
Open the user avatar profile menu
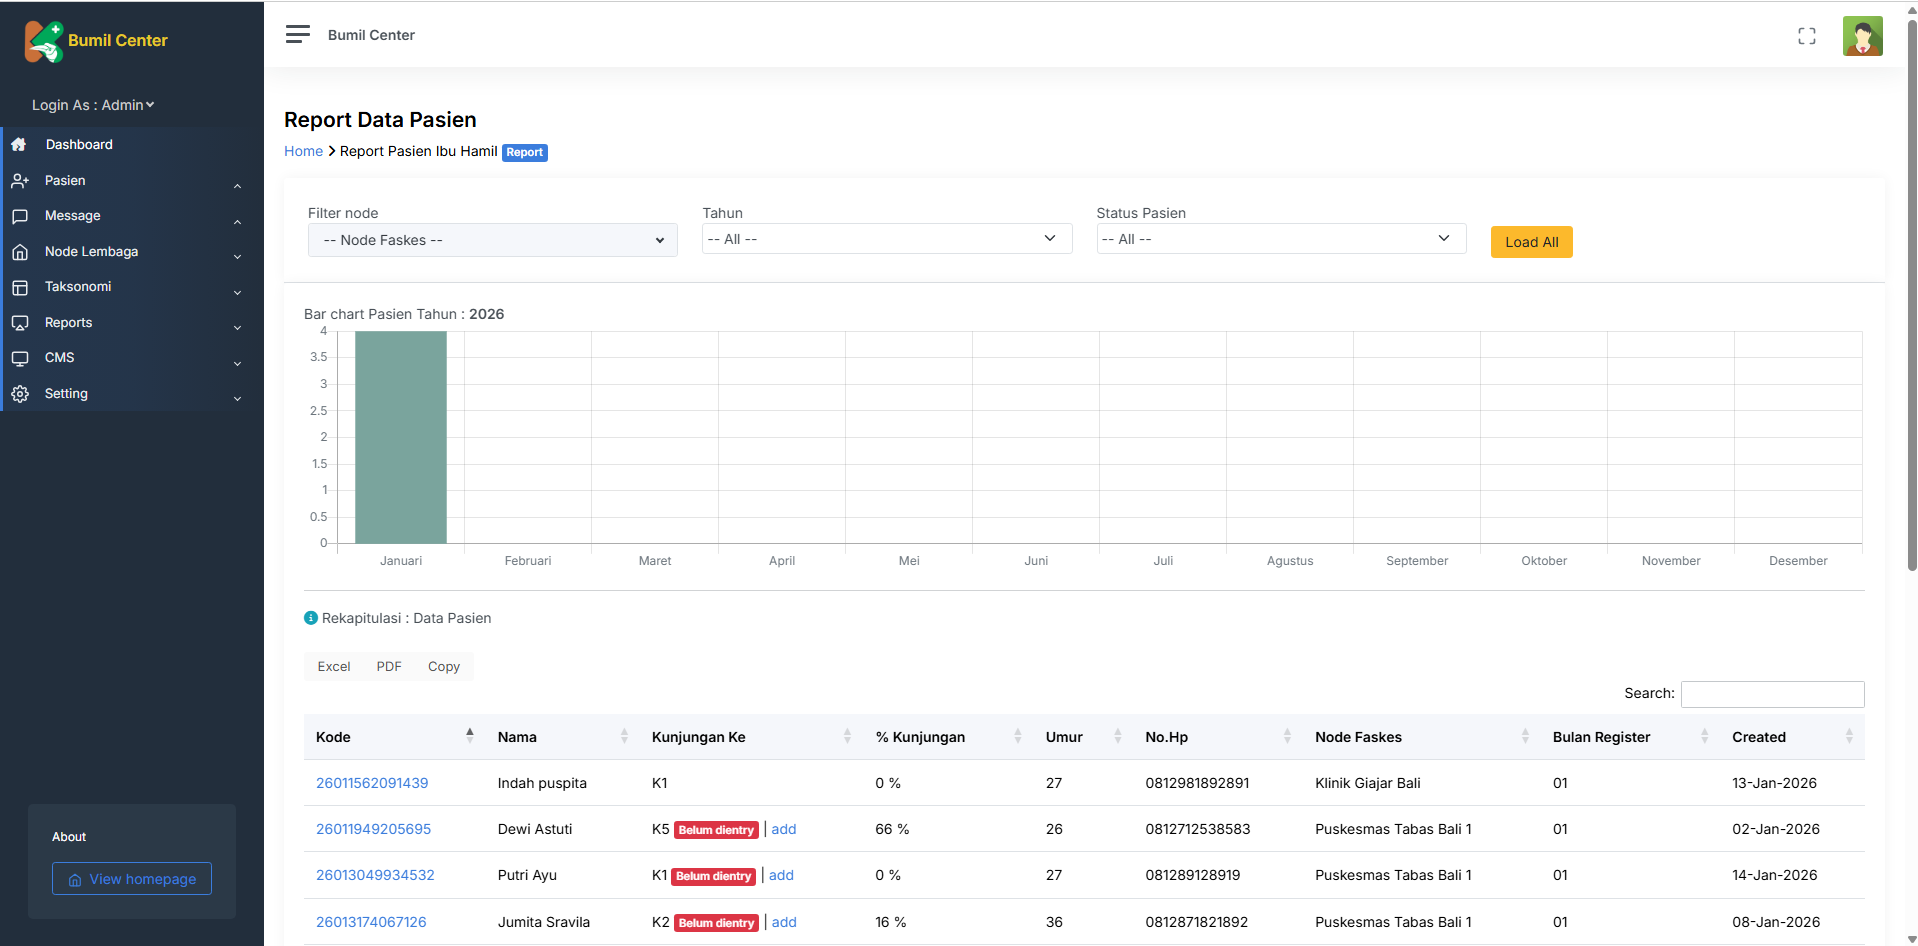(1861, 36)
